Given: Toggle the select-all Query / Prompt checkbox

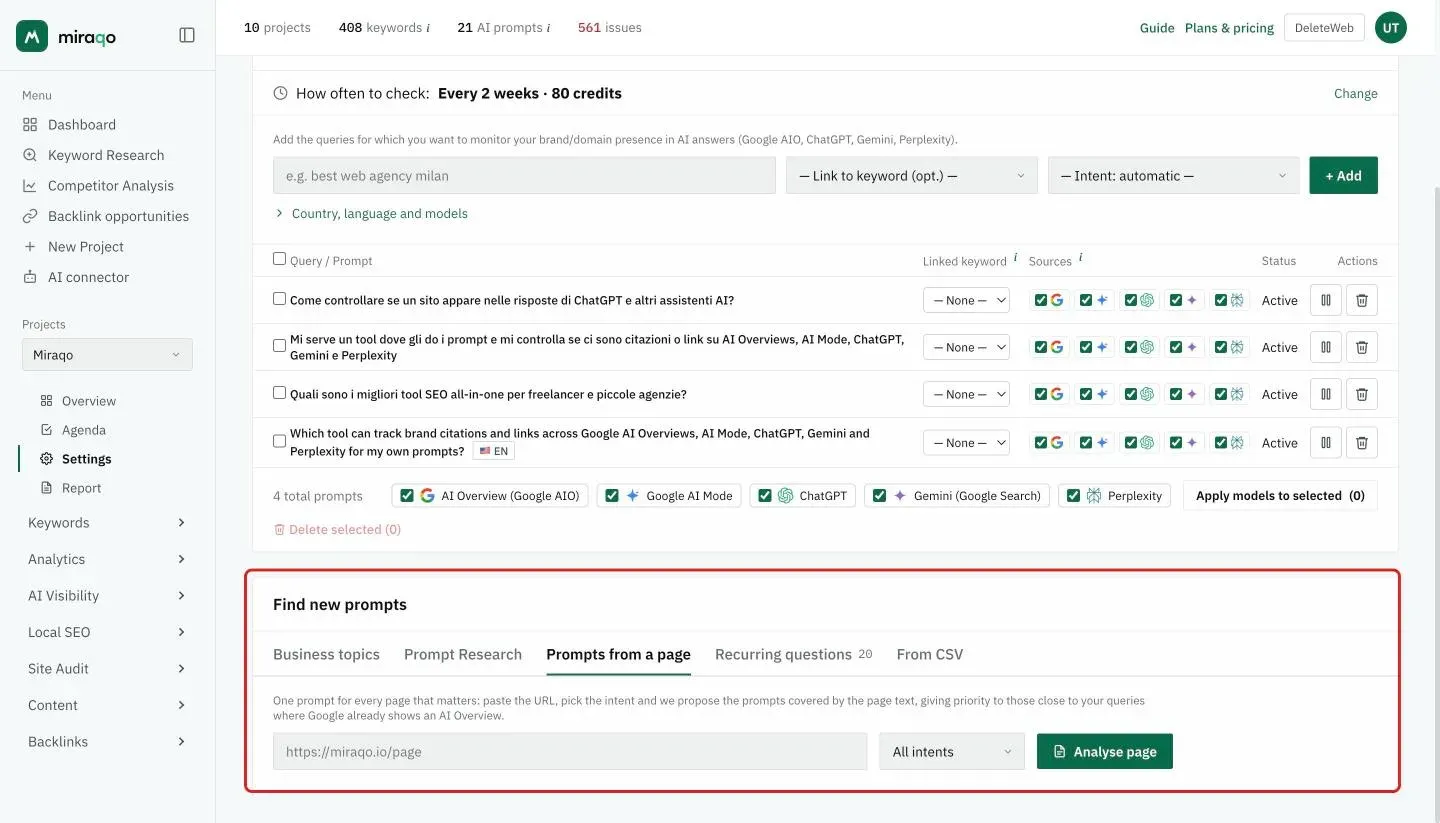Looking at the screenshot, I should [x=280, y=259].
